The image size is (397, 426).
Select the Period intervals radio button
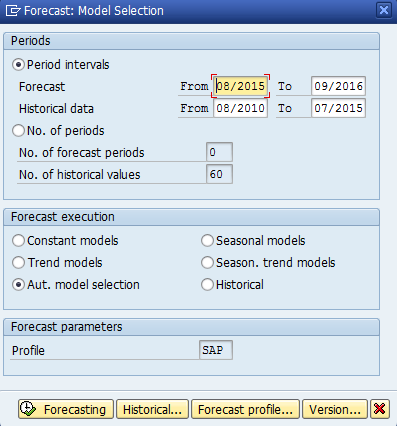(x=18, y=65)
